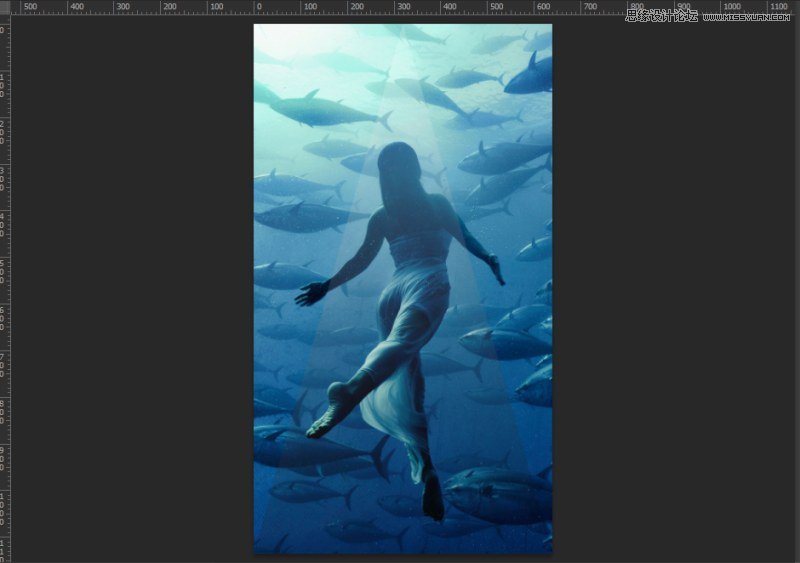The width and height of the screenshot is (800, 563).
Task: Click the "1100" mark on the horizontal ruler
Action: 779,7
